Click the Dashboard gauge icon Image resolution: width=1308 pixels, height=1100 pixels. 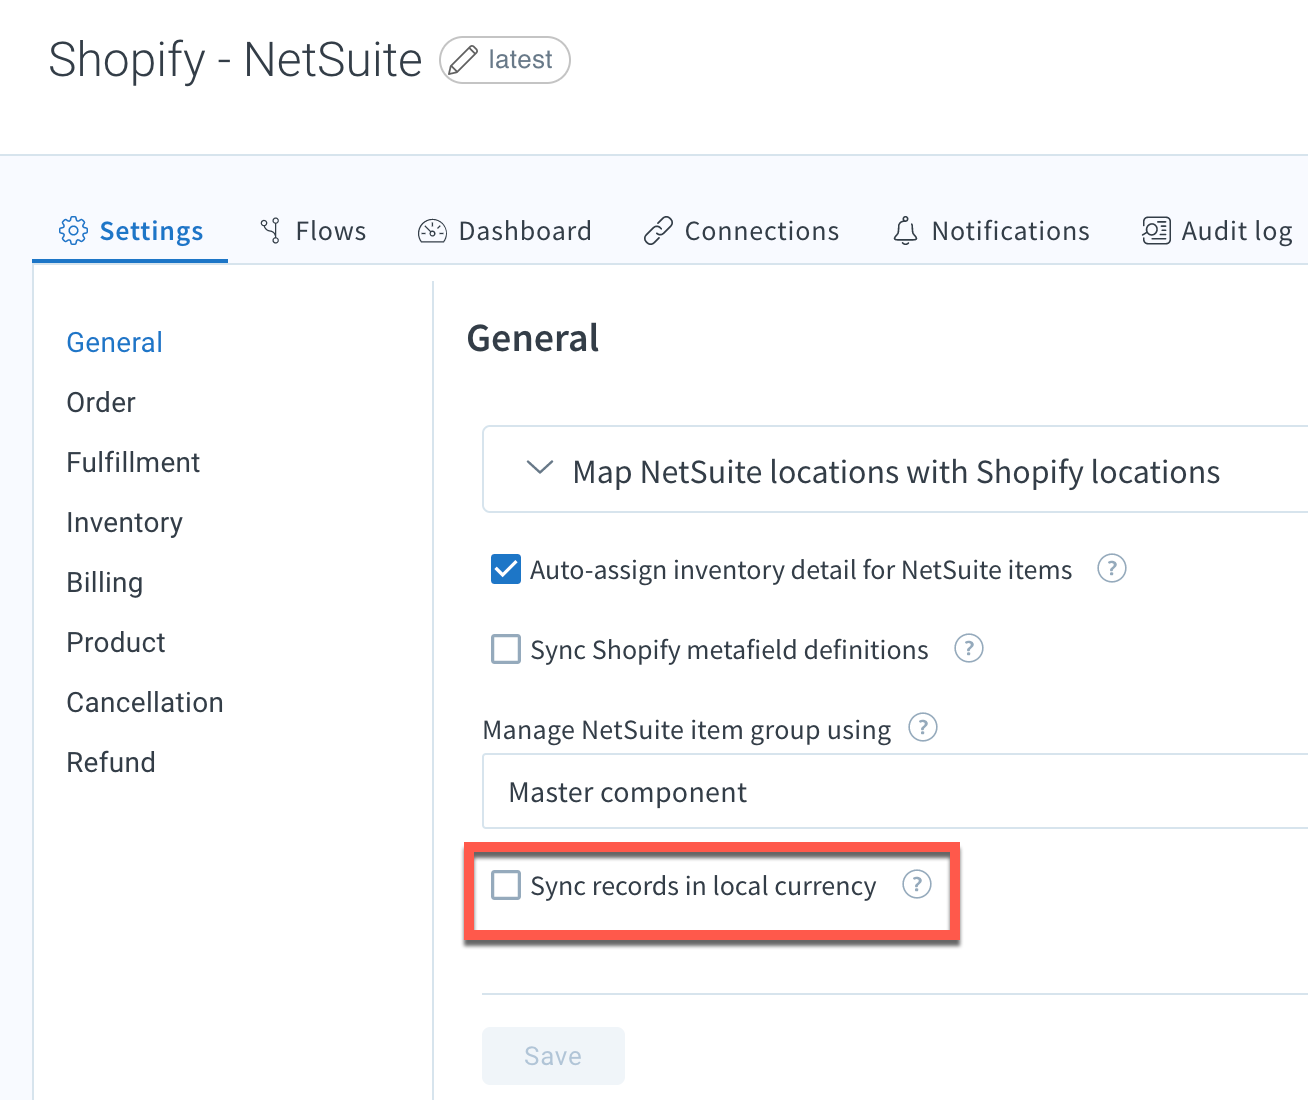(432, 231)
